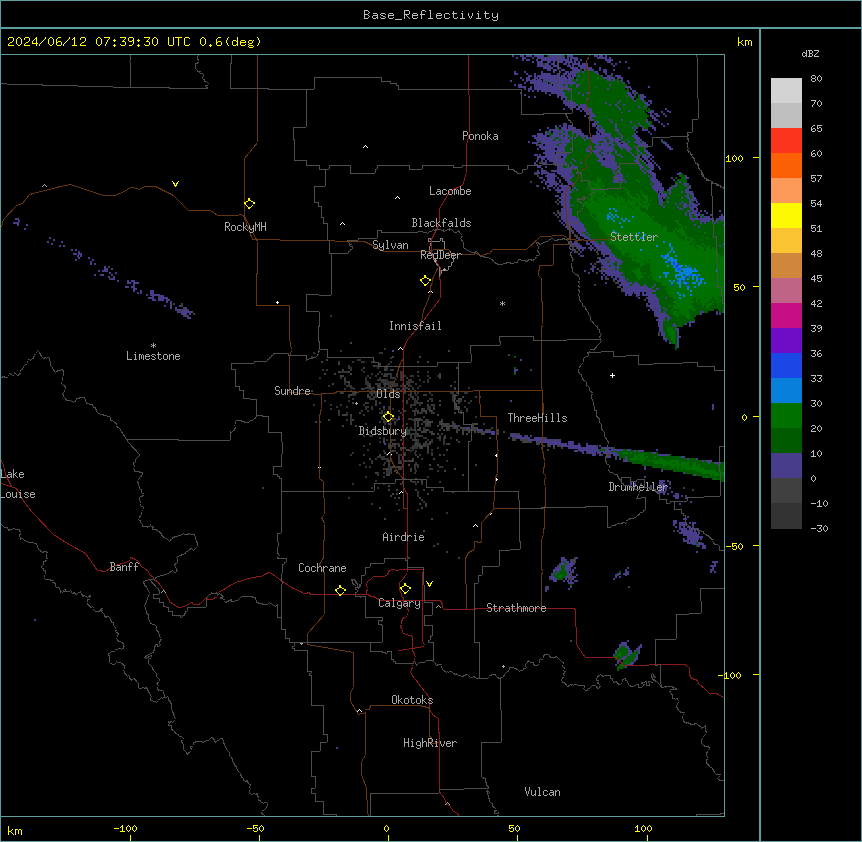This screenshot has height=842, width=862.
Task: Click the purple 0-10 dBZ legend swatch
Action: click(x=786, y=466)
